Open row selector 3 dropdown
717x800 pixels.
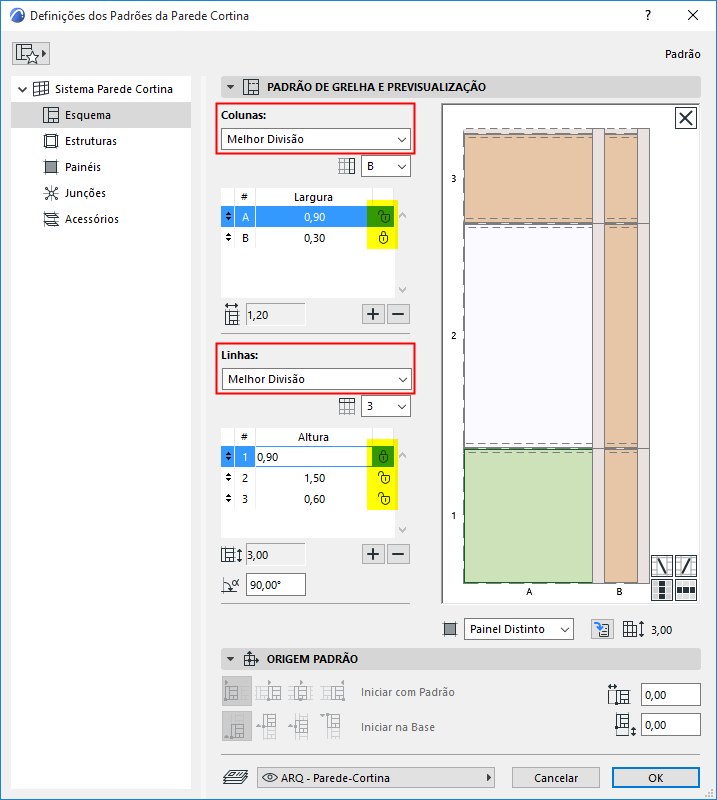point(386,406)
